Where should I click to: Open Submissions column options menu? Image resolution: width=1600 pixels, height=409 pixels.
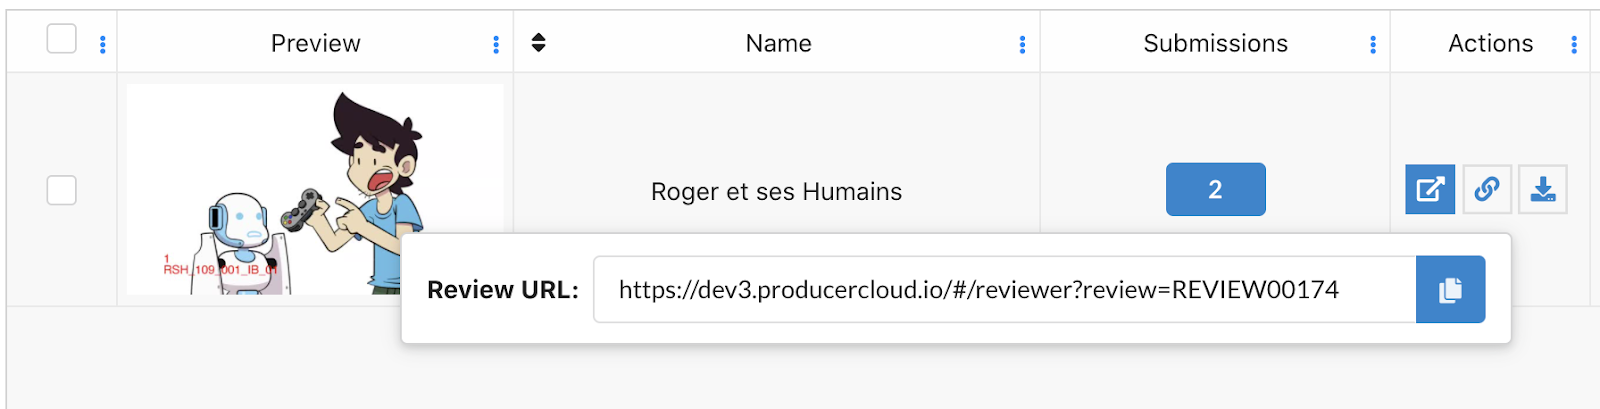tap(1373, 44)
